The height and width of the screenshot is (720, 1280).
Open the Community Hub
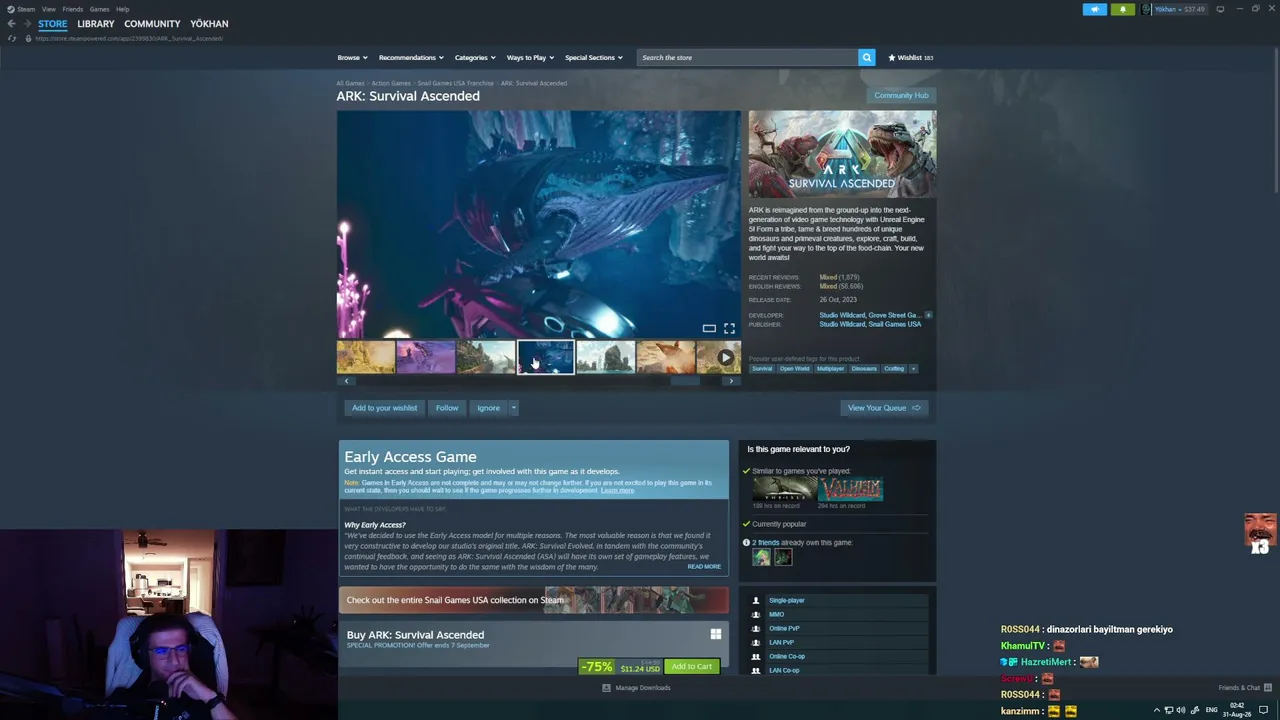[901, 95]
